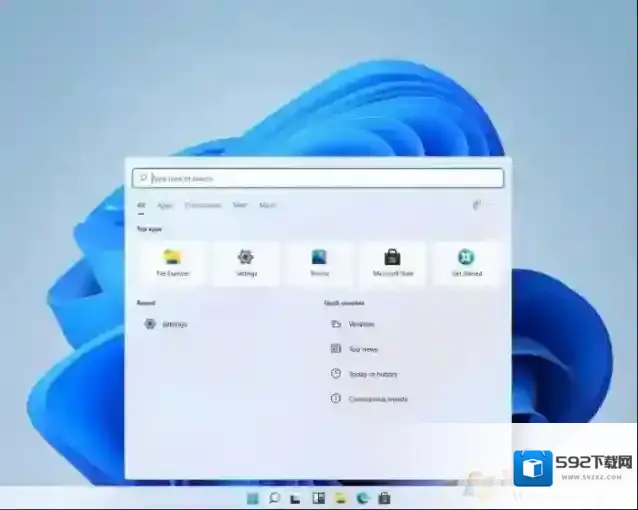
Task: Expand the More filter dropdown
Action: tap(268, 205)
